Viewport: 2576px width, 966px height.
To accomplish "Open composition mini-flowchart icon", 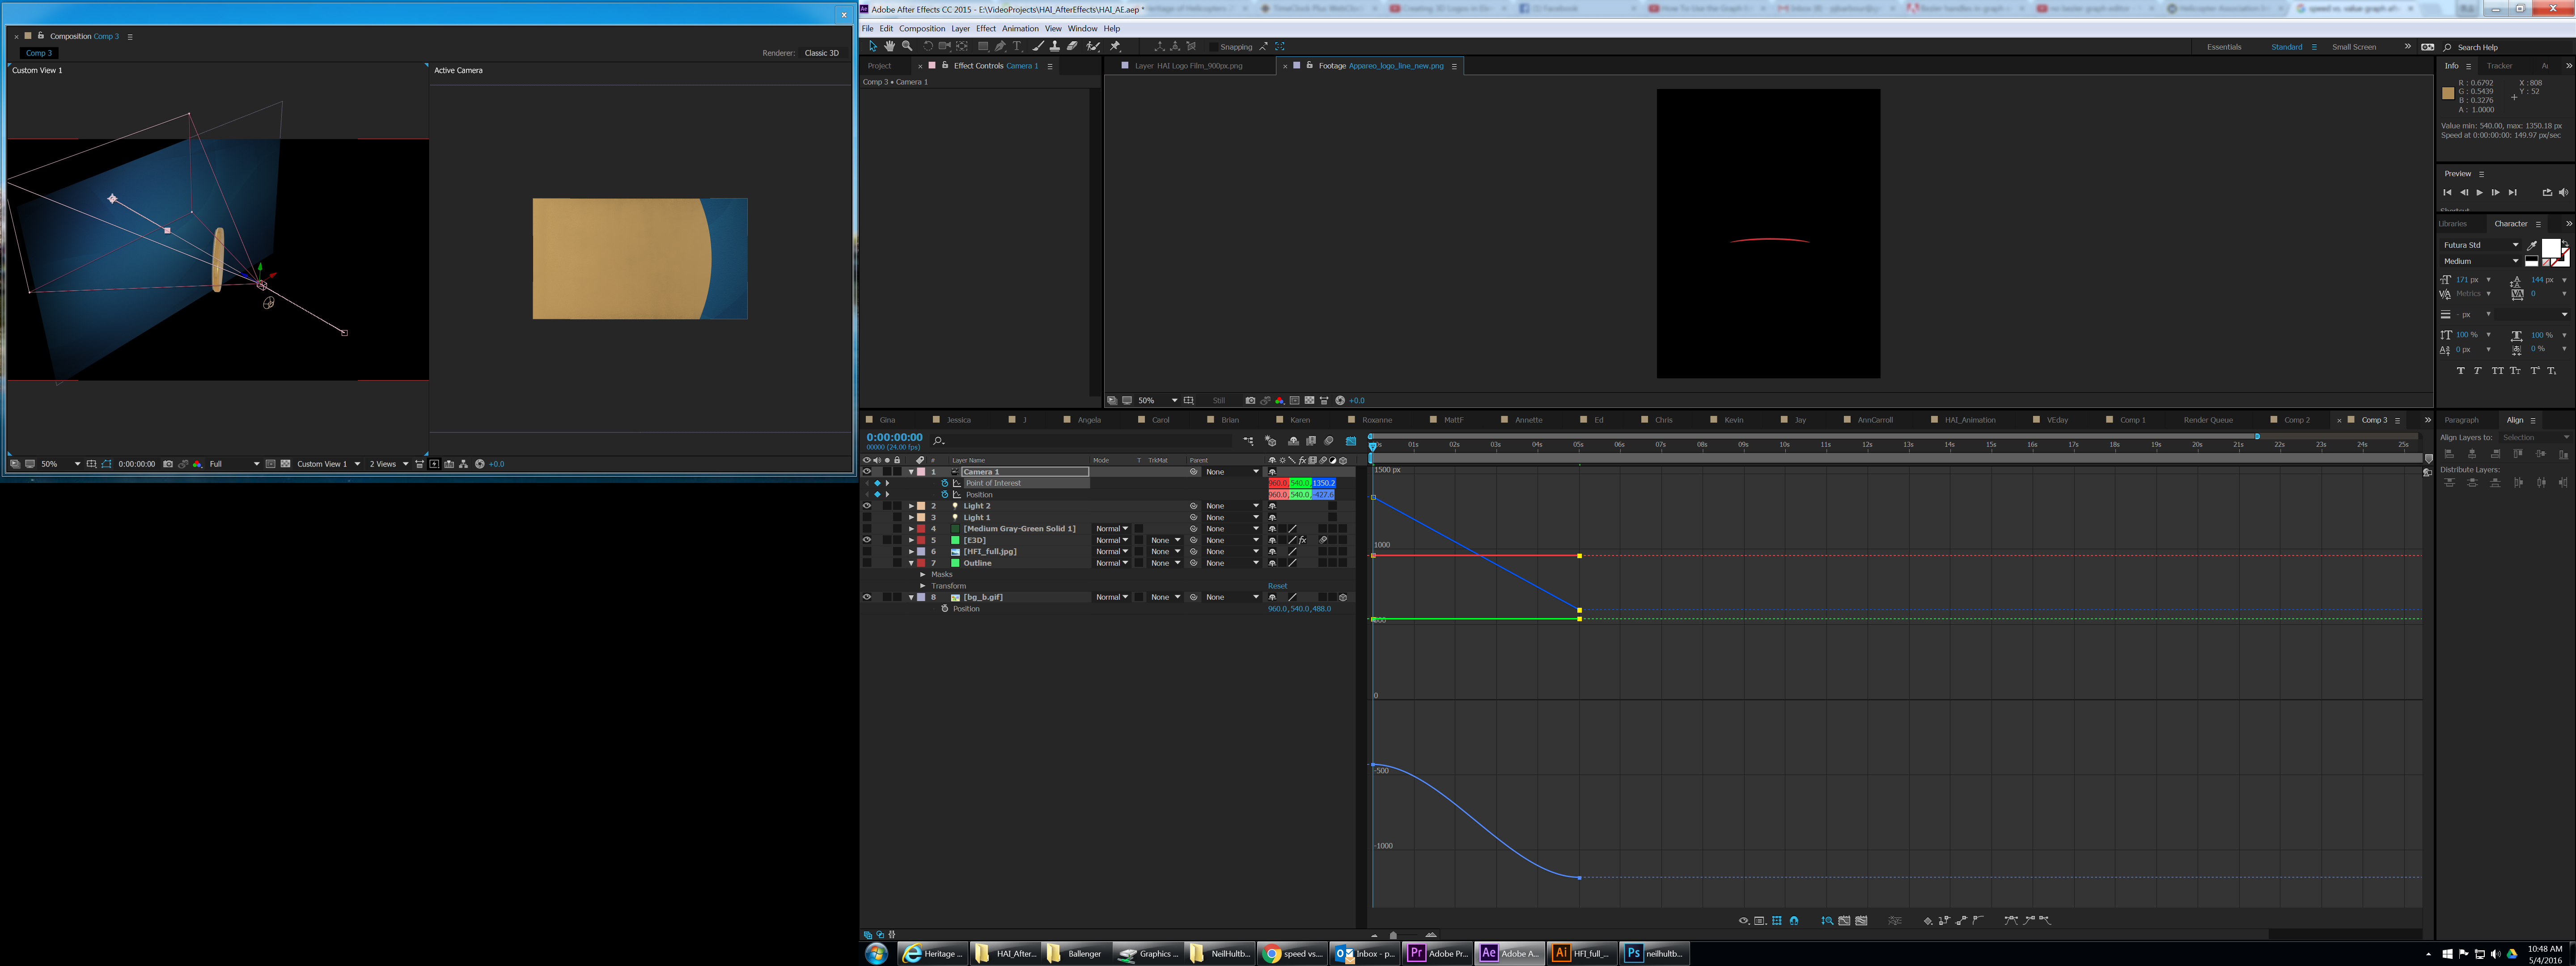I will (x=1248, y=441).
